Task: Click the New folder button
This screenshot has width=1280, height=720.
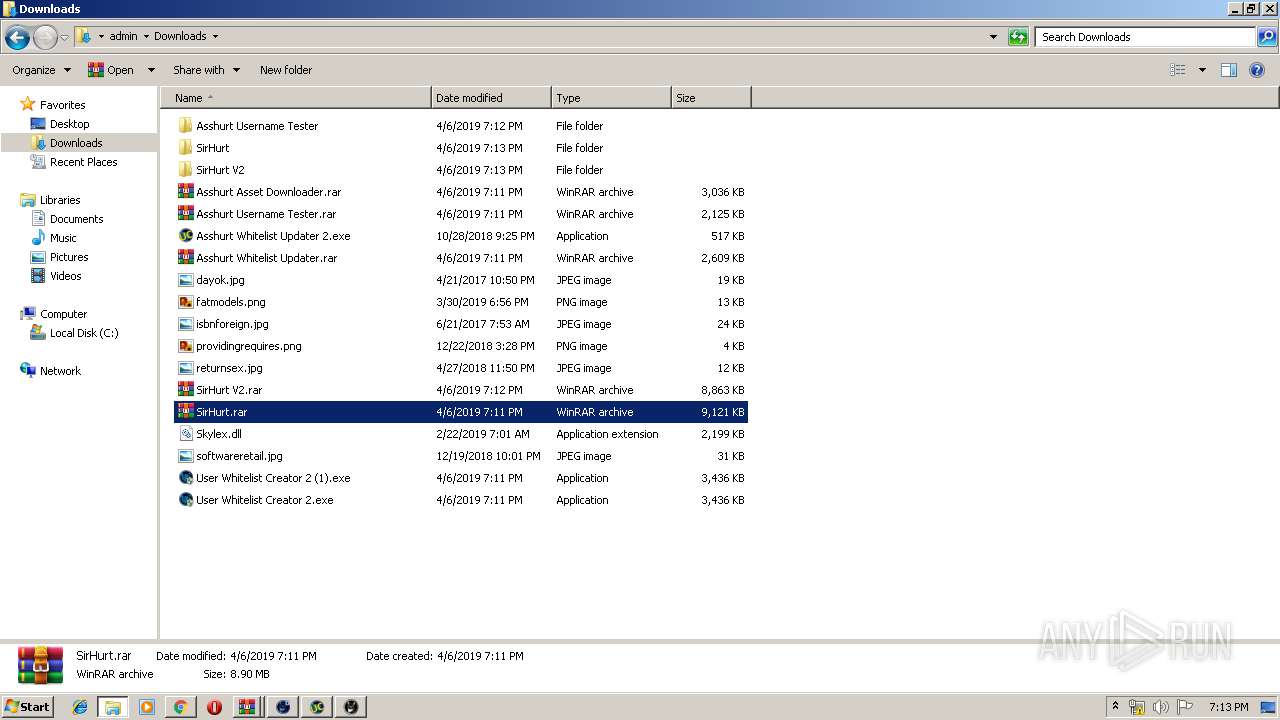Action: [286, 70]
